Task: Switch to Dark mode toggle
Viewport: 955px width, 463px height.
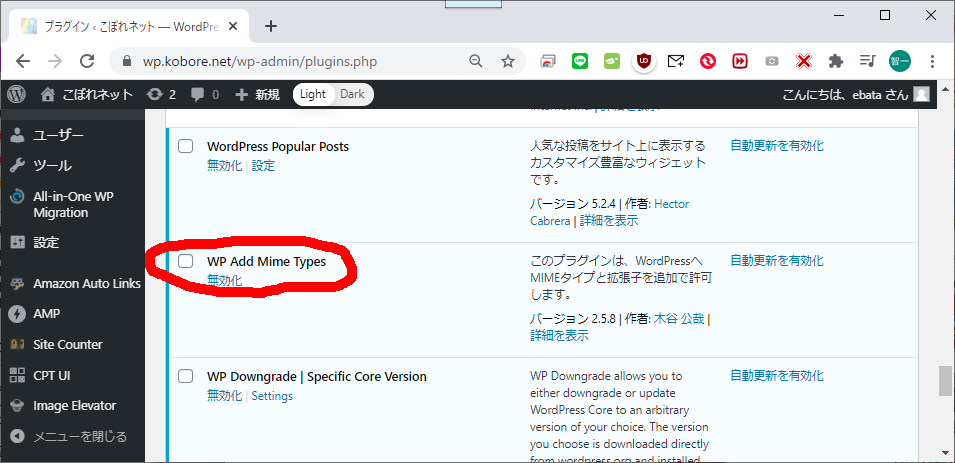Action: coord(352,94)
